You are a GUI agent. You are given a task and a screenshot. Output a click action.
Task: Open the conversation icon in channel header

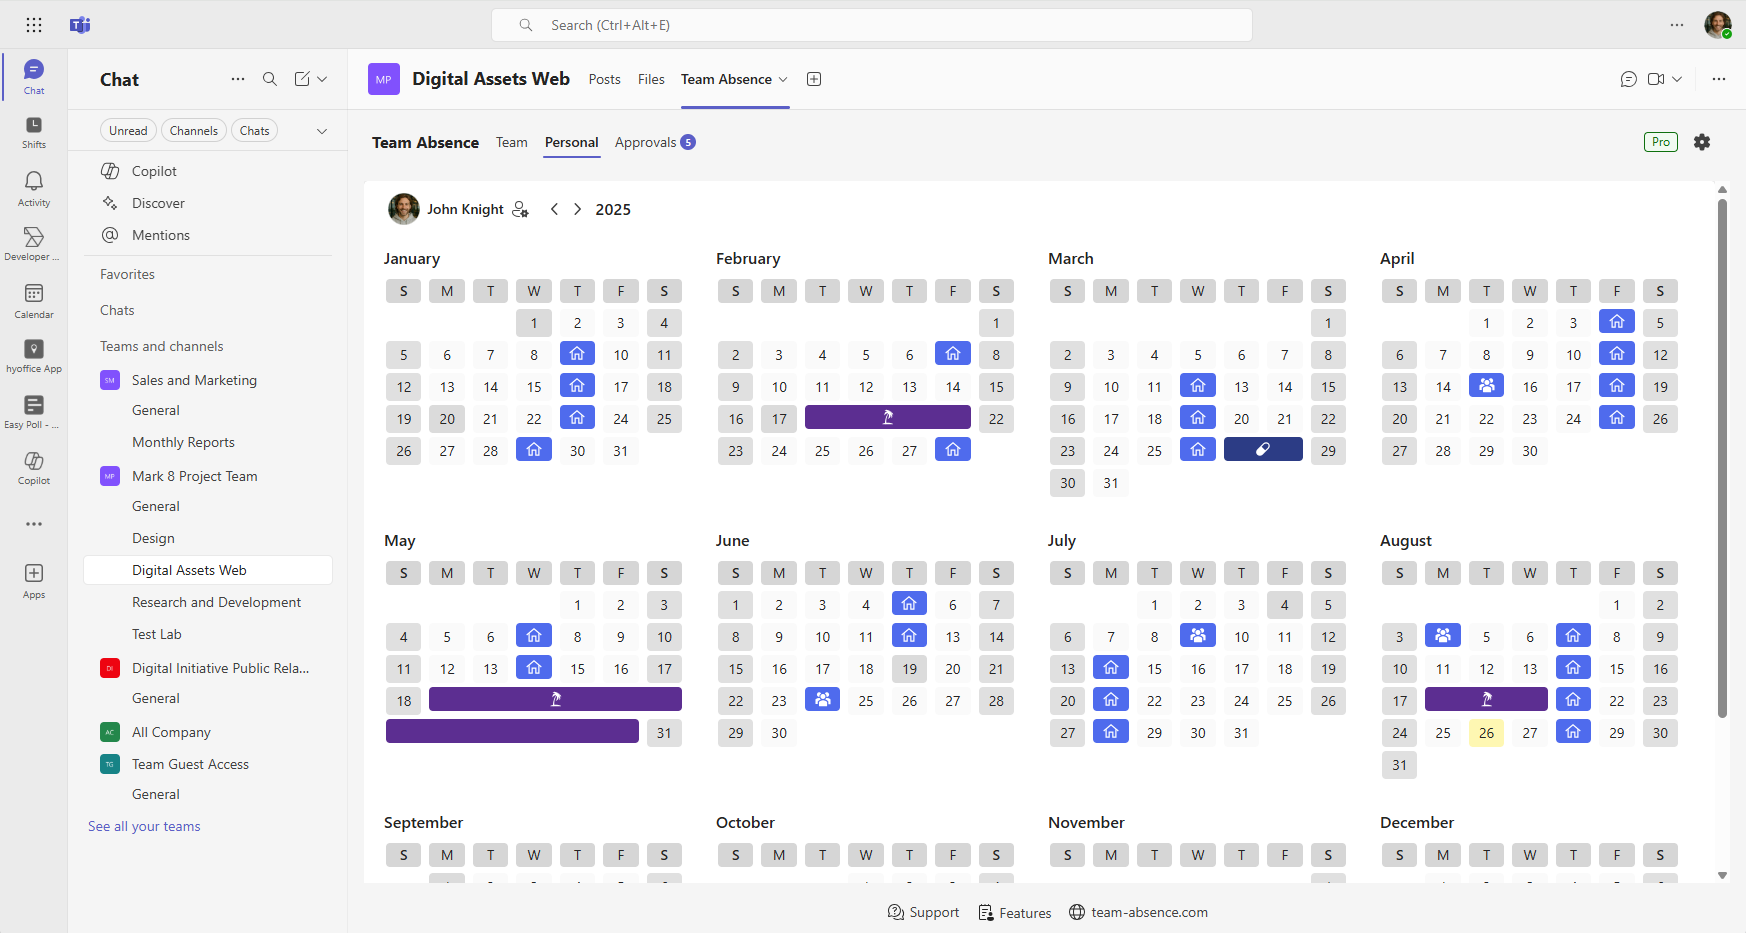(x=1628, y=79)
